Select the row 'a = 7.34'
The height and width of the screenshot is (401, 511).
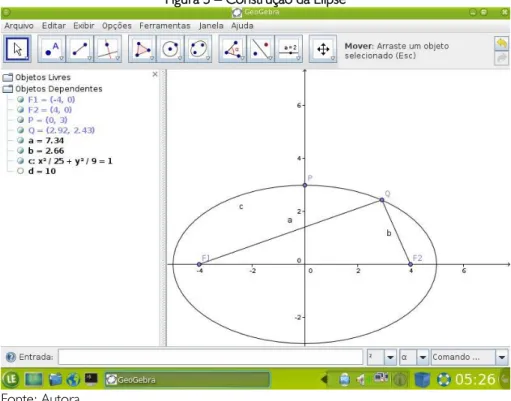[x=46, y=140]
